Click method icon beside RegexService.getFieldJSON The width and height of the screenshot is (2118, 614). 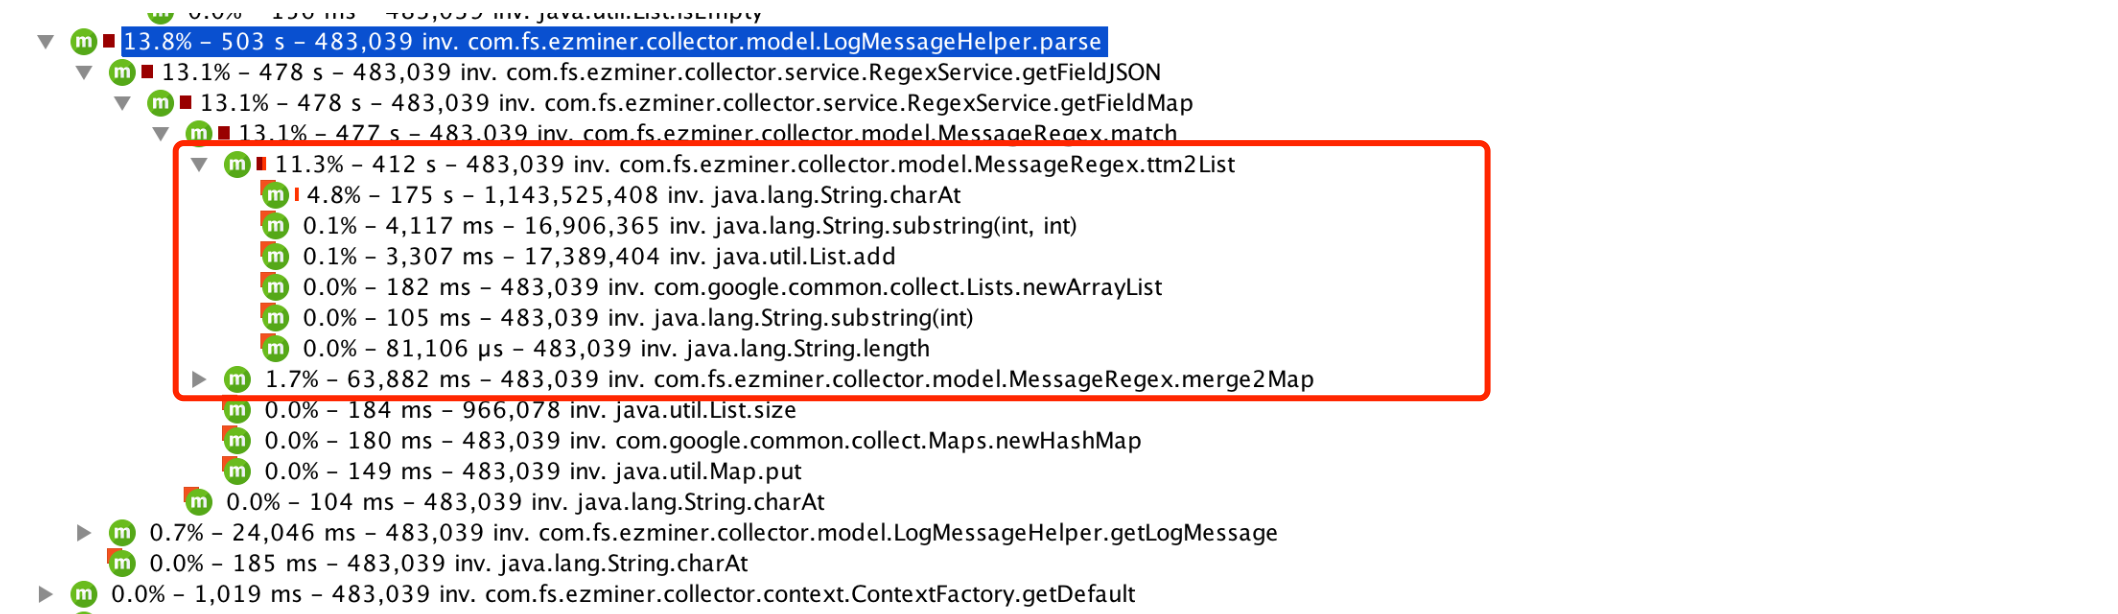(x=122, y=72)
